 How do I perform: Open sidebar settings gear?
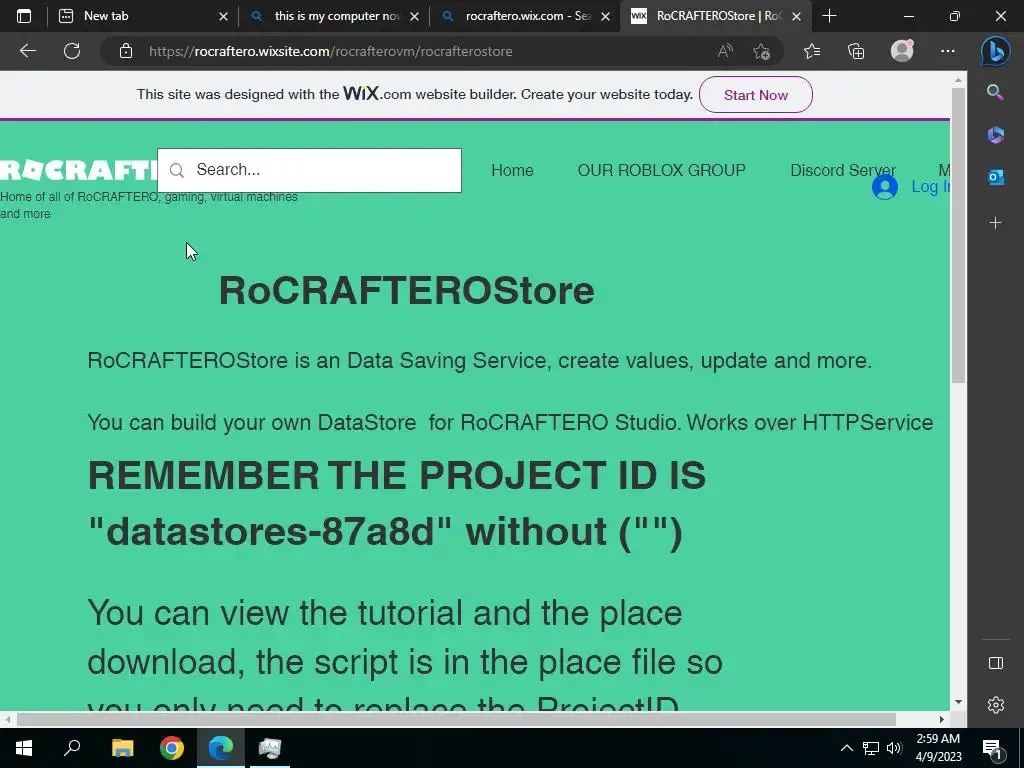995,705
